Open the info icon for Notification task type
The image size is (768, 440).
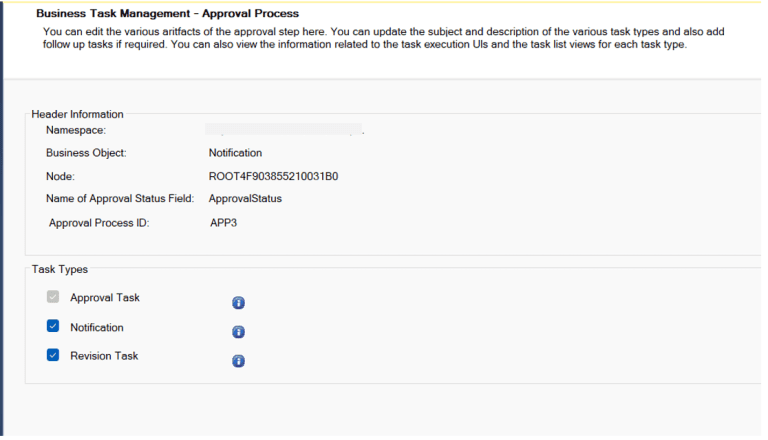[x=238, y=332]
